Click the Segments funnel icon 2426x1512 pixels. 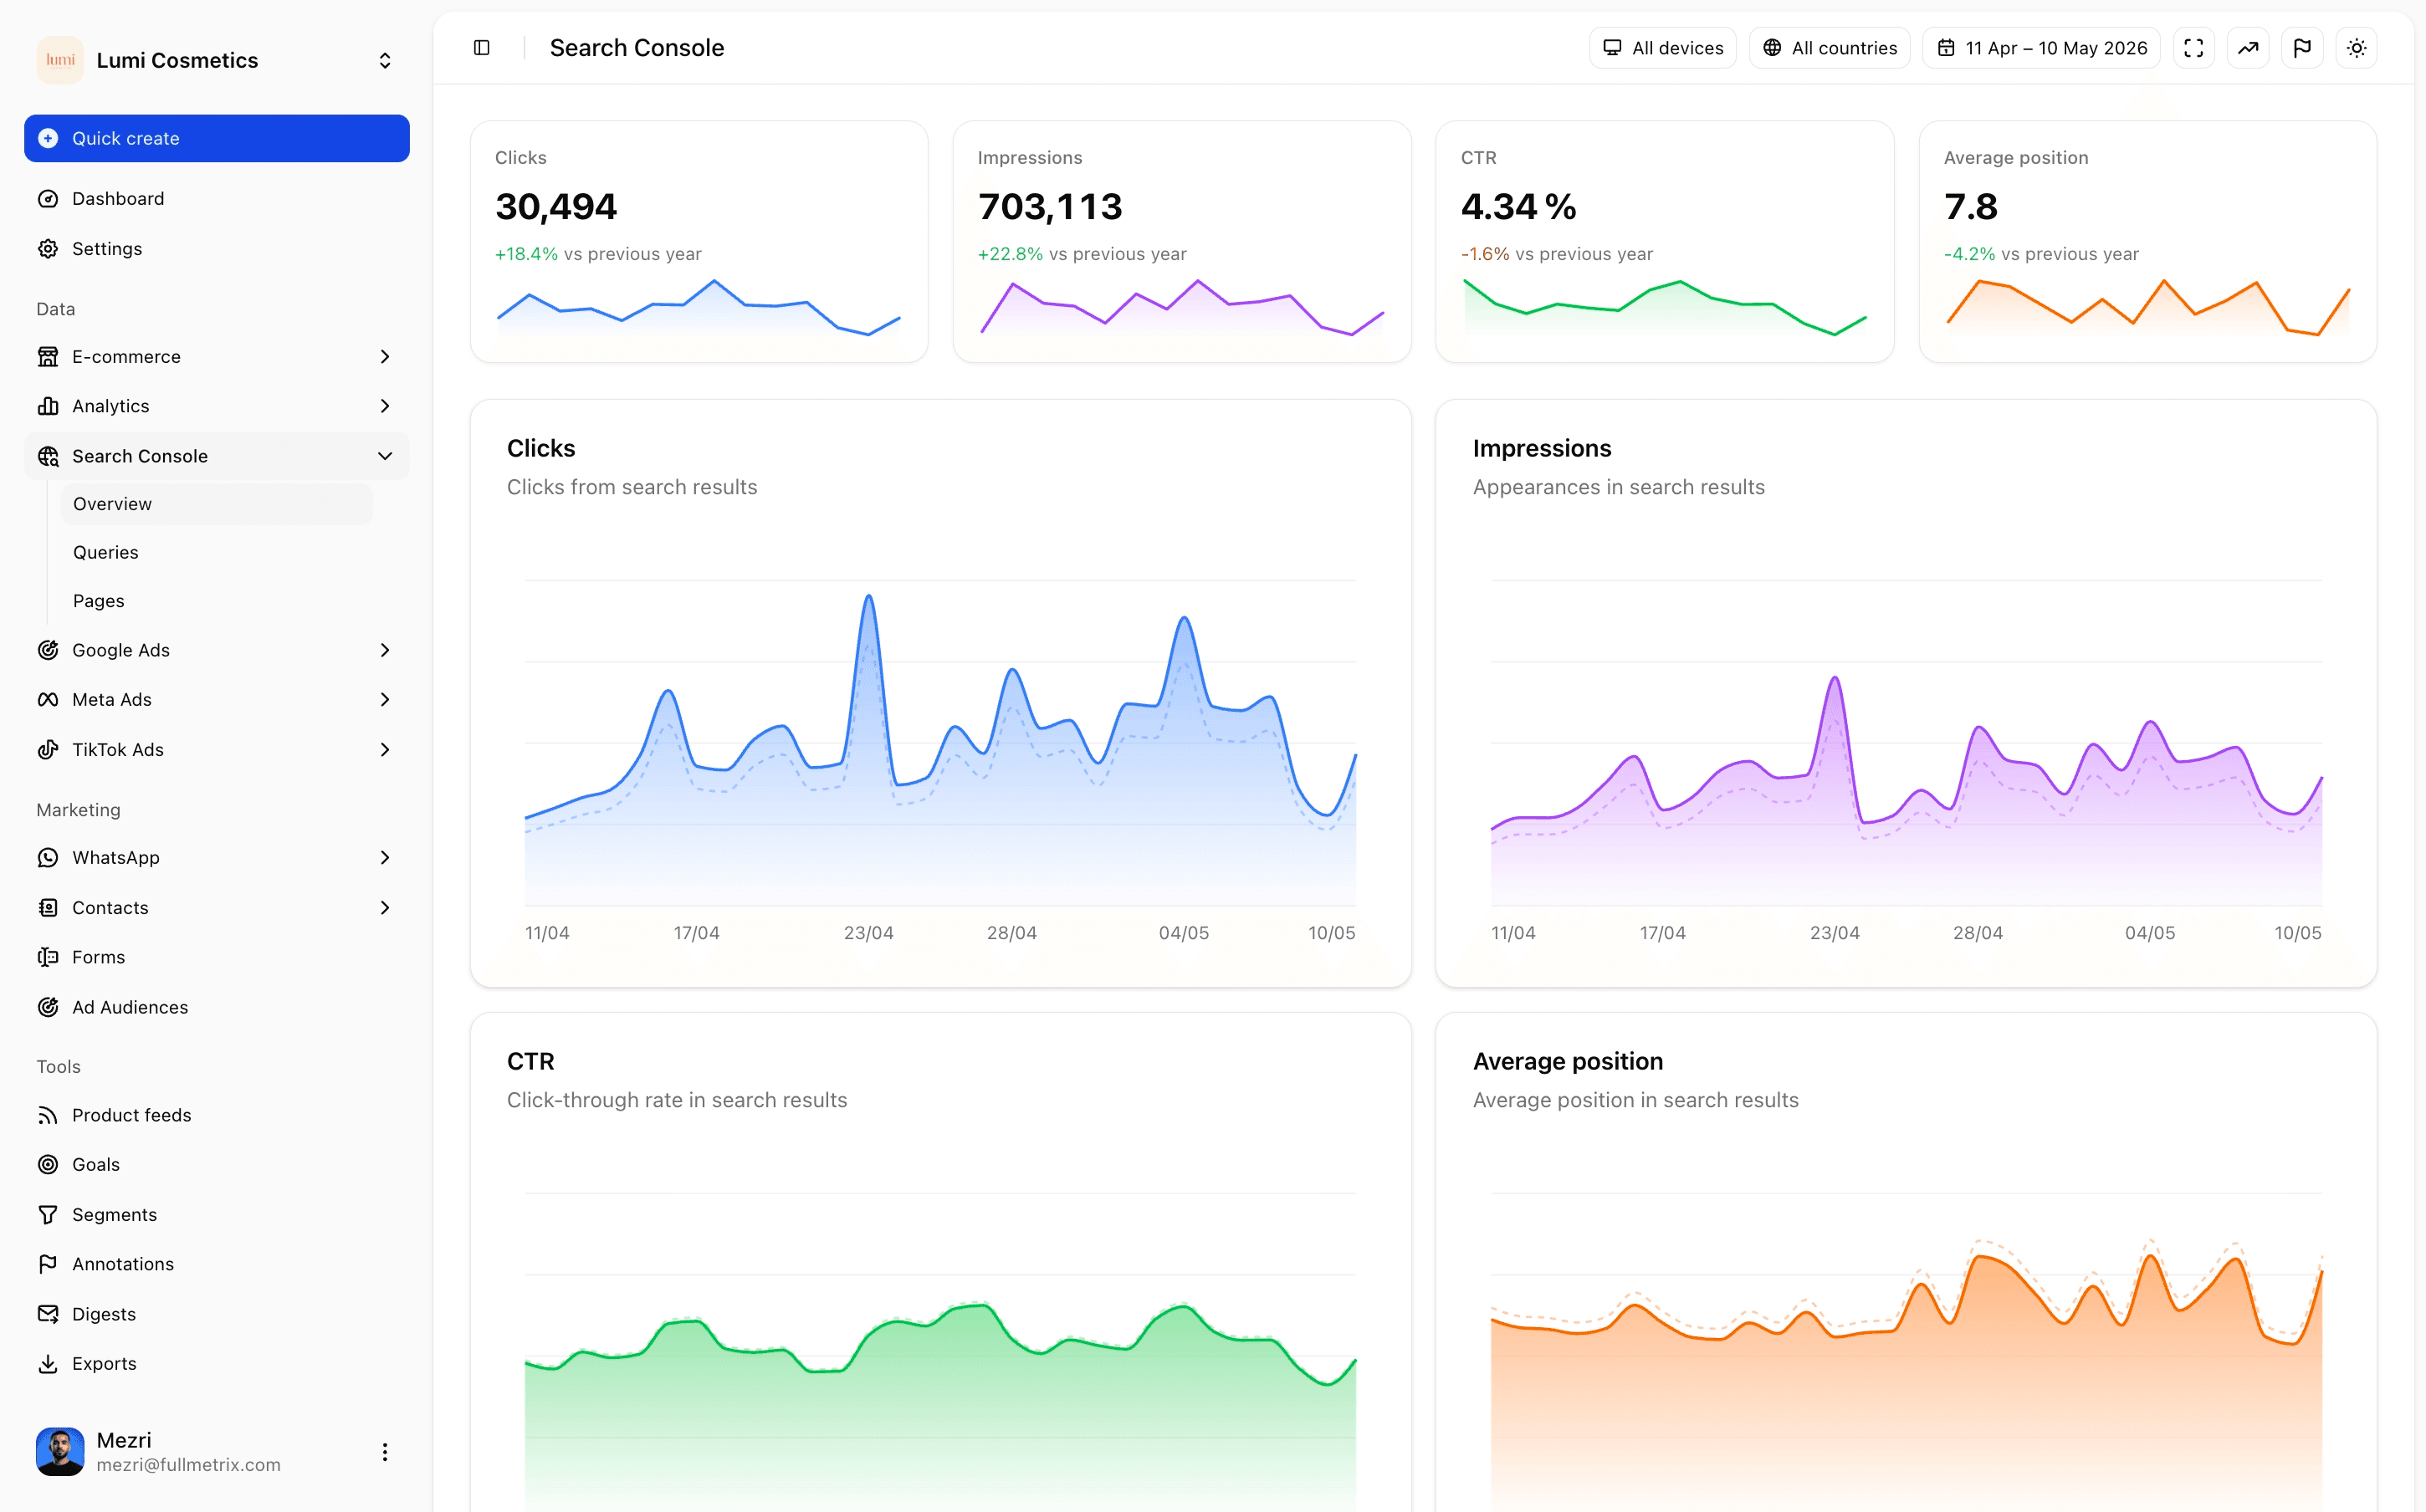pyautogui.click(x=48, y=1215)
